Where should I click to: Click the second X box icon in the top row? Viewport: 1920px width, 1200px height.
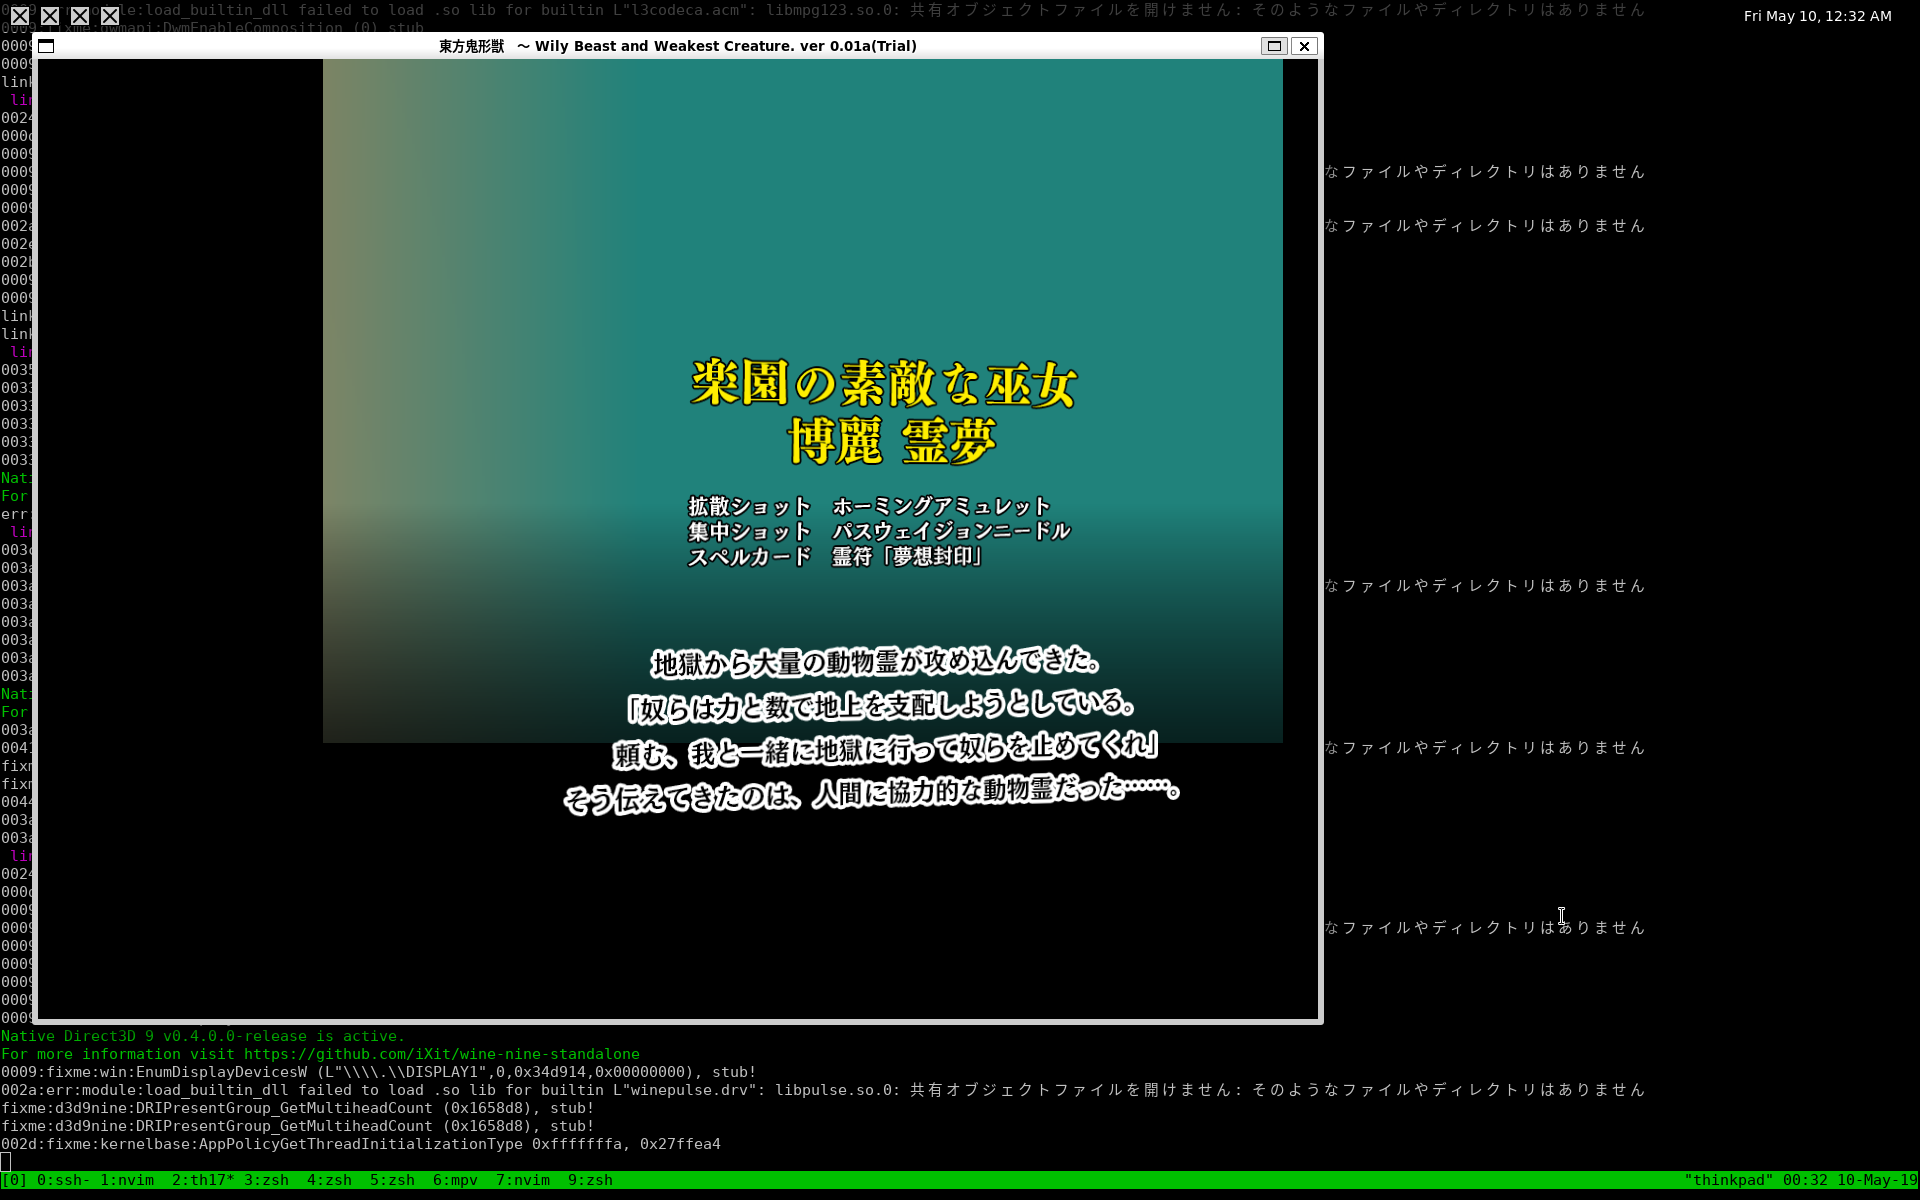(50, 16)
